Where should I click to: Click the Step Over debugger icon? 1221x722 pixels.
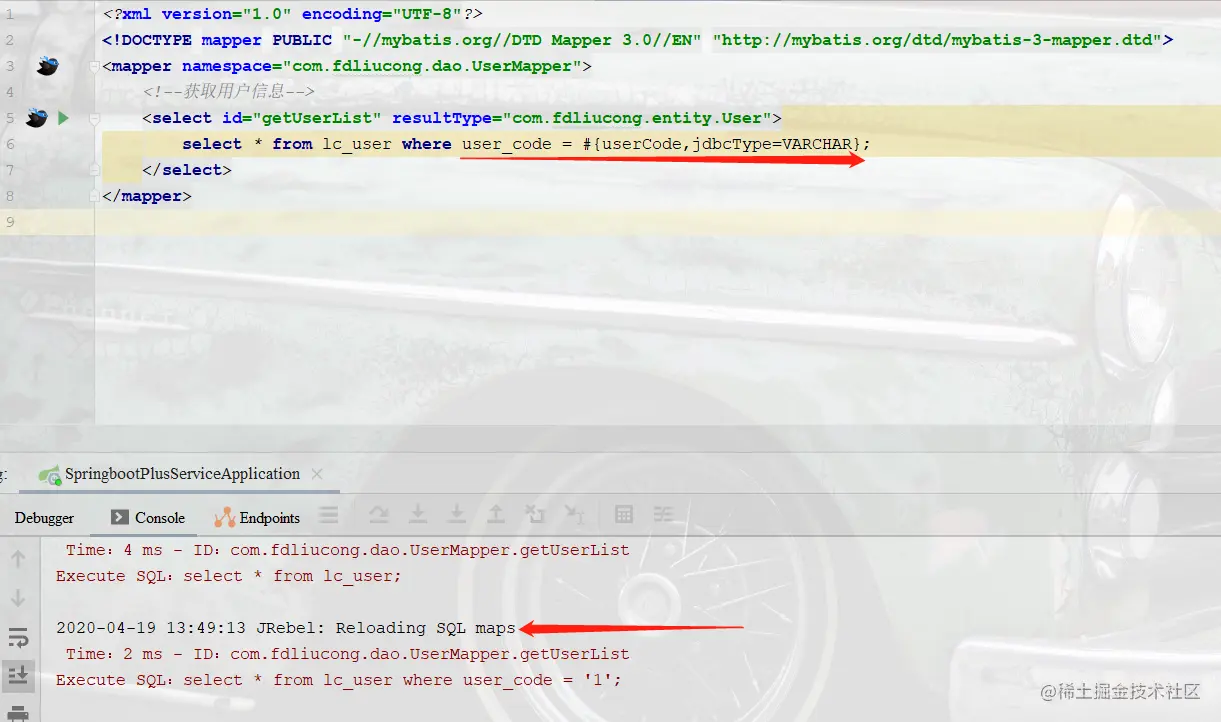click(379, 514)
